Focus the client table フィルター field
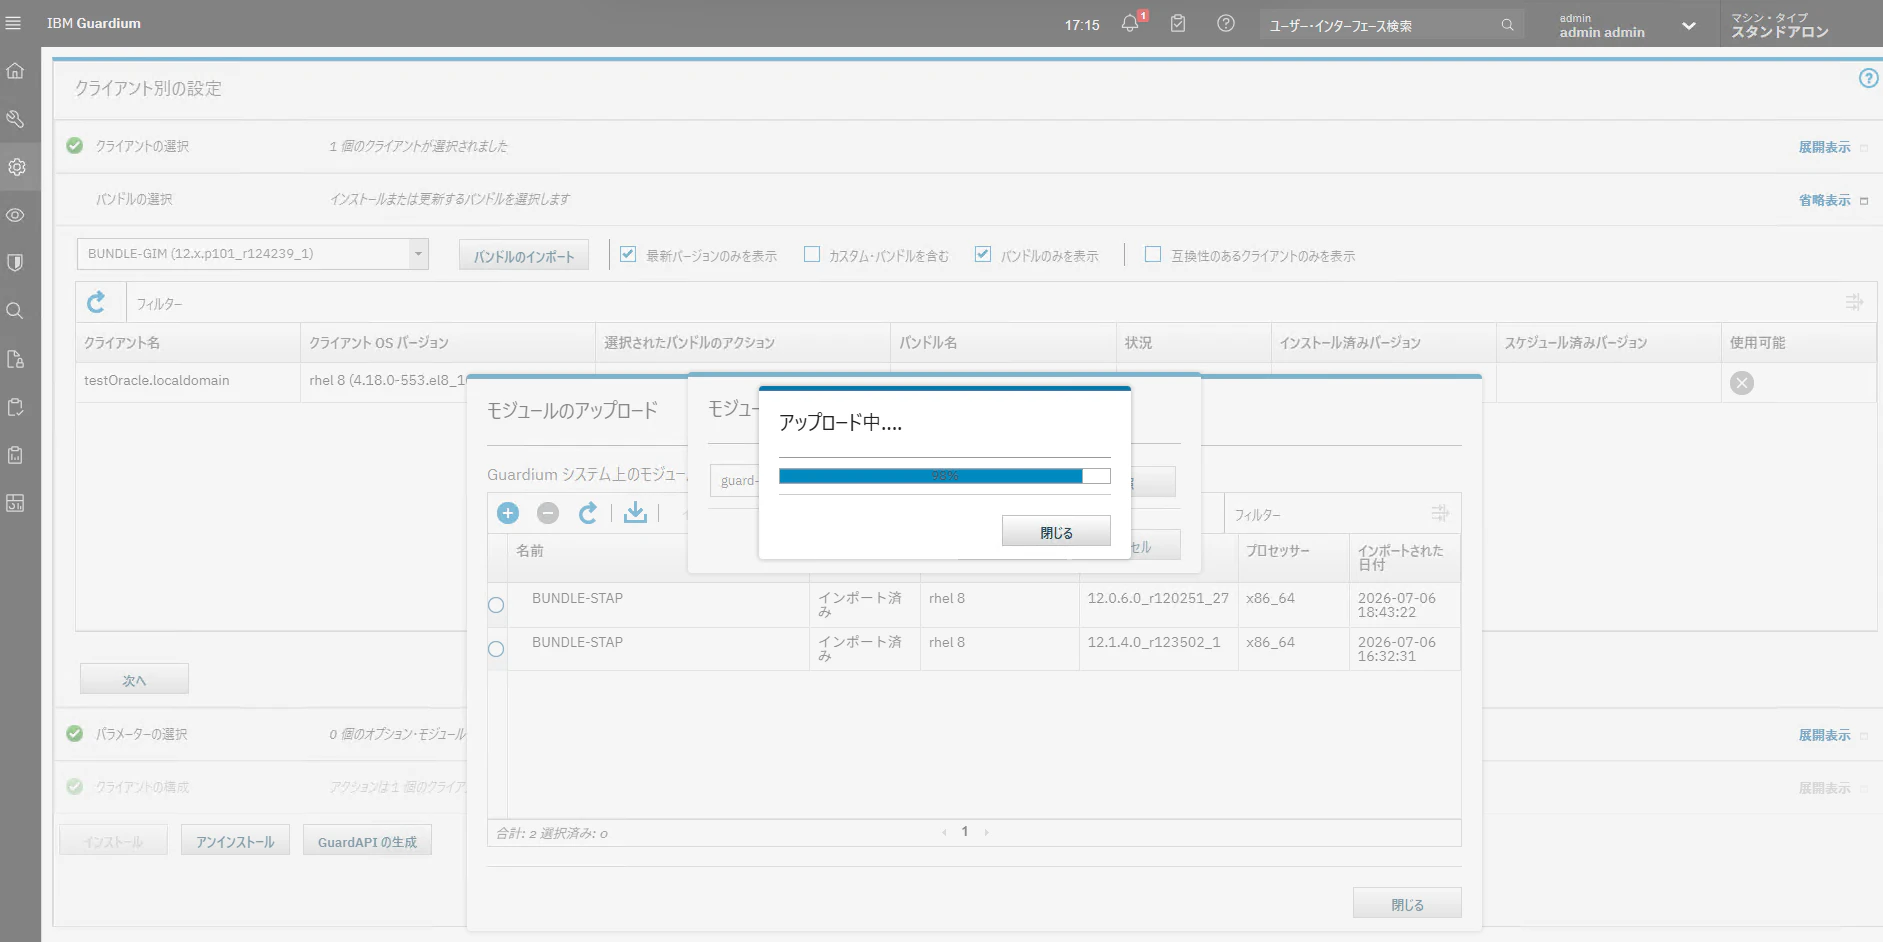This screenshot has width=1883, height=942. pos(980,303)
